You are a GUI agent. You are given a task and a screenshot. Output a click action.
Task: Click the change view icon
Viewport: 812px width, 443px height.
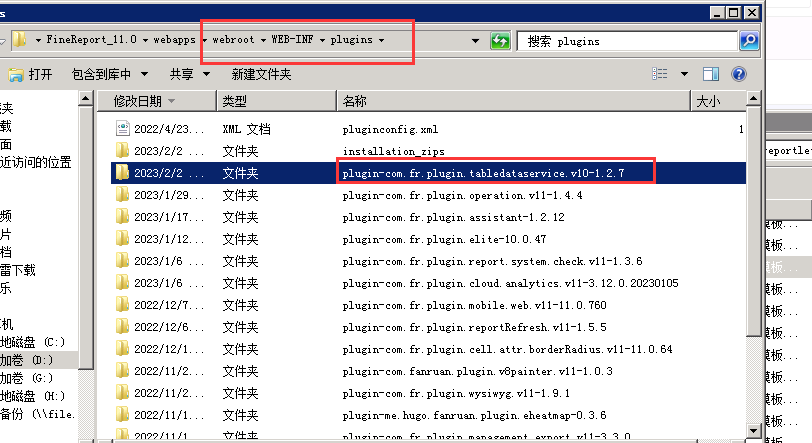(x=659, y=74)
